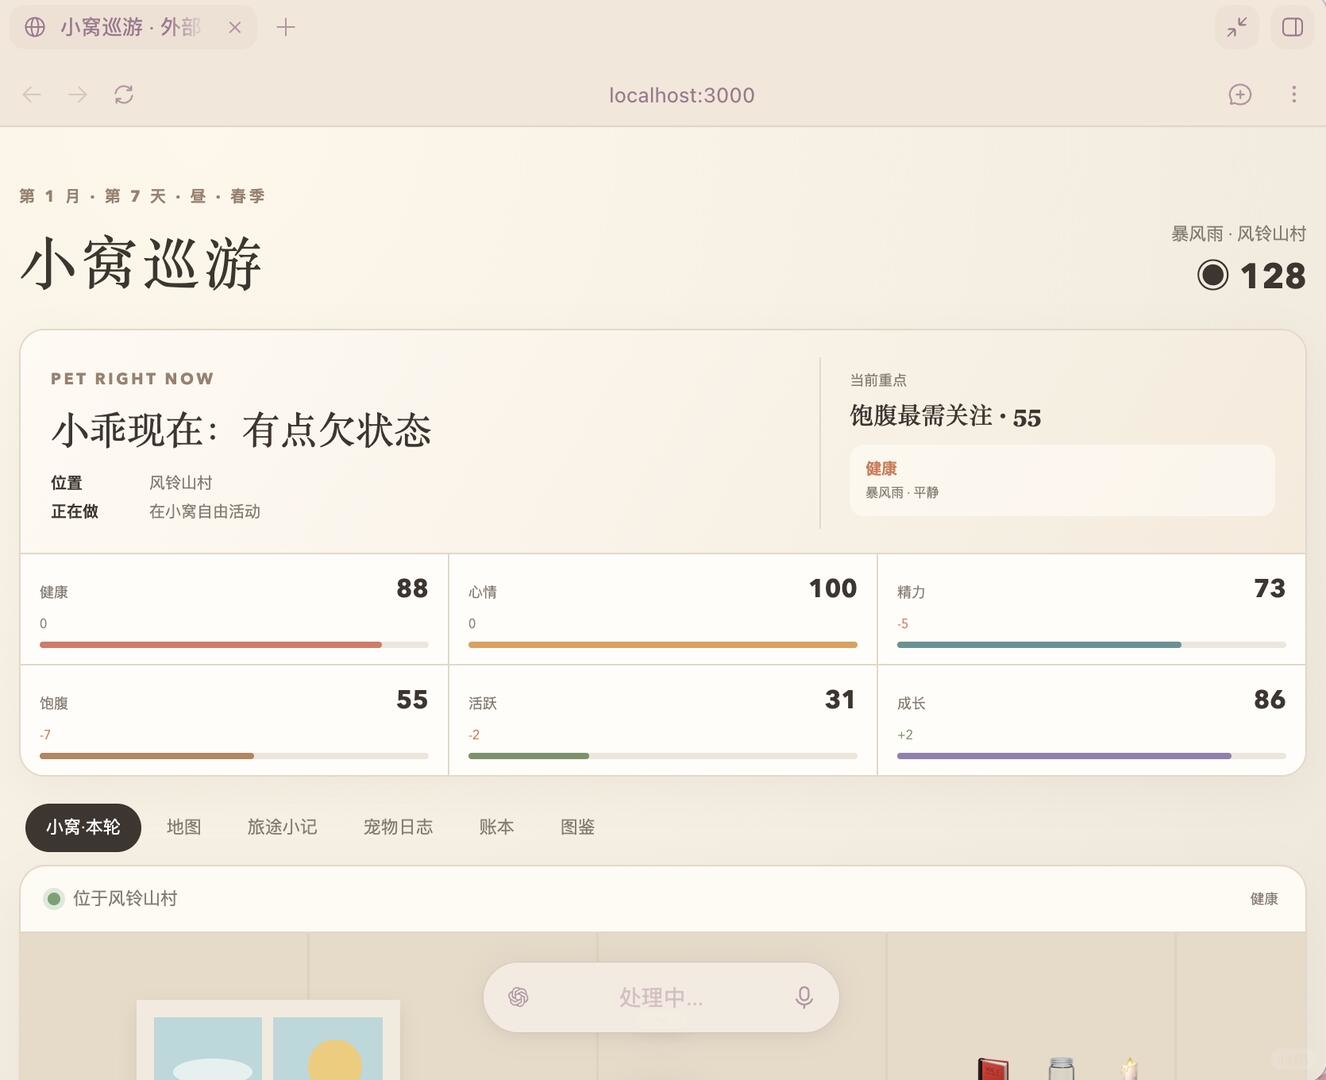Image resolution: width=1326 pixels, height=1080 pixels.
Task: Click the 健康 stat value 88
Action: [412, 588]
